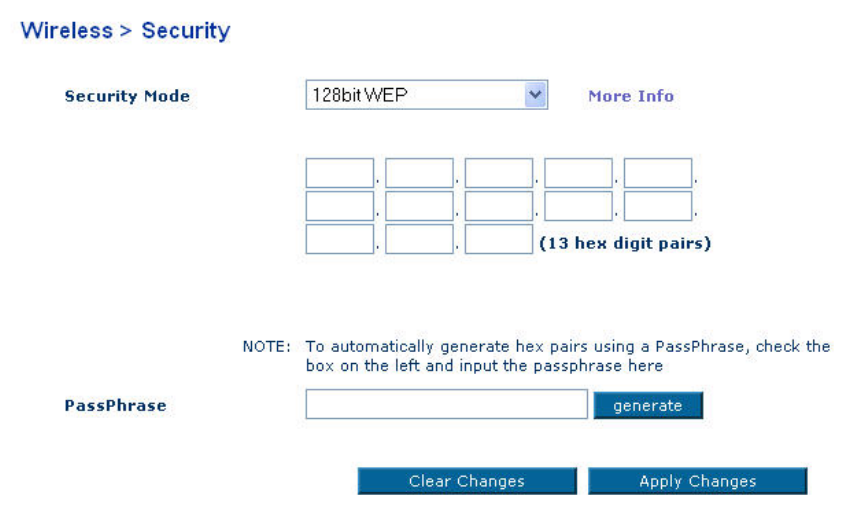
Task: Click the first hex pair field
Action: [339, 173]
